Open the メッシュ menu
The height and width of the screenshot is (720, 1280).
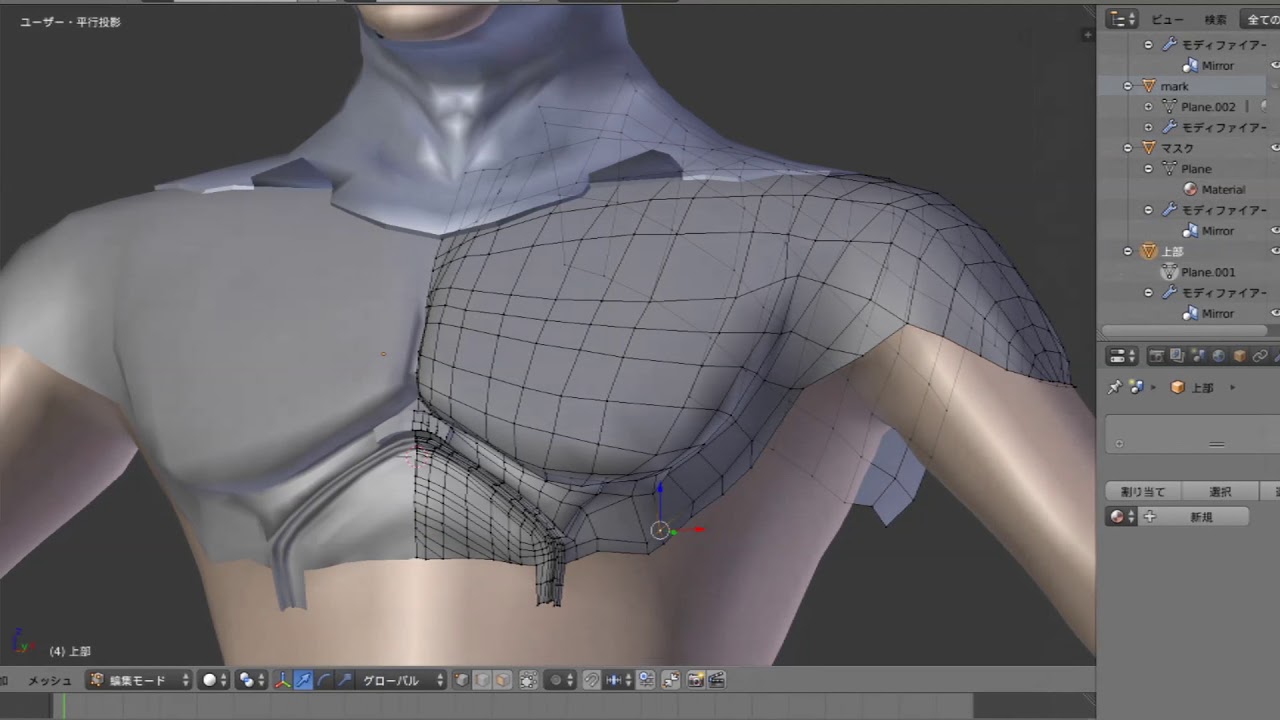coord(49,680)
